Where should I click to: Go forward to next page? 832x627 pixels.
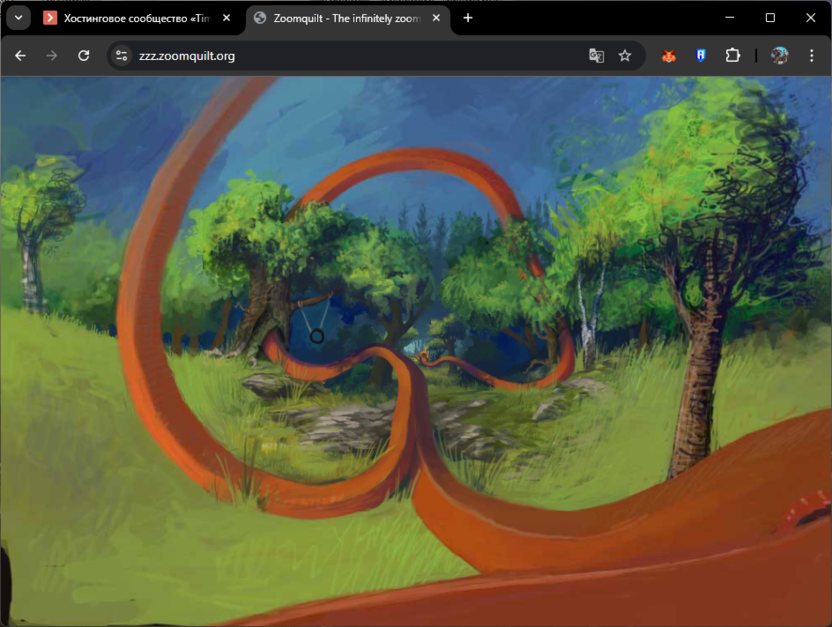pos(51,56)
